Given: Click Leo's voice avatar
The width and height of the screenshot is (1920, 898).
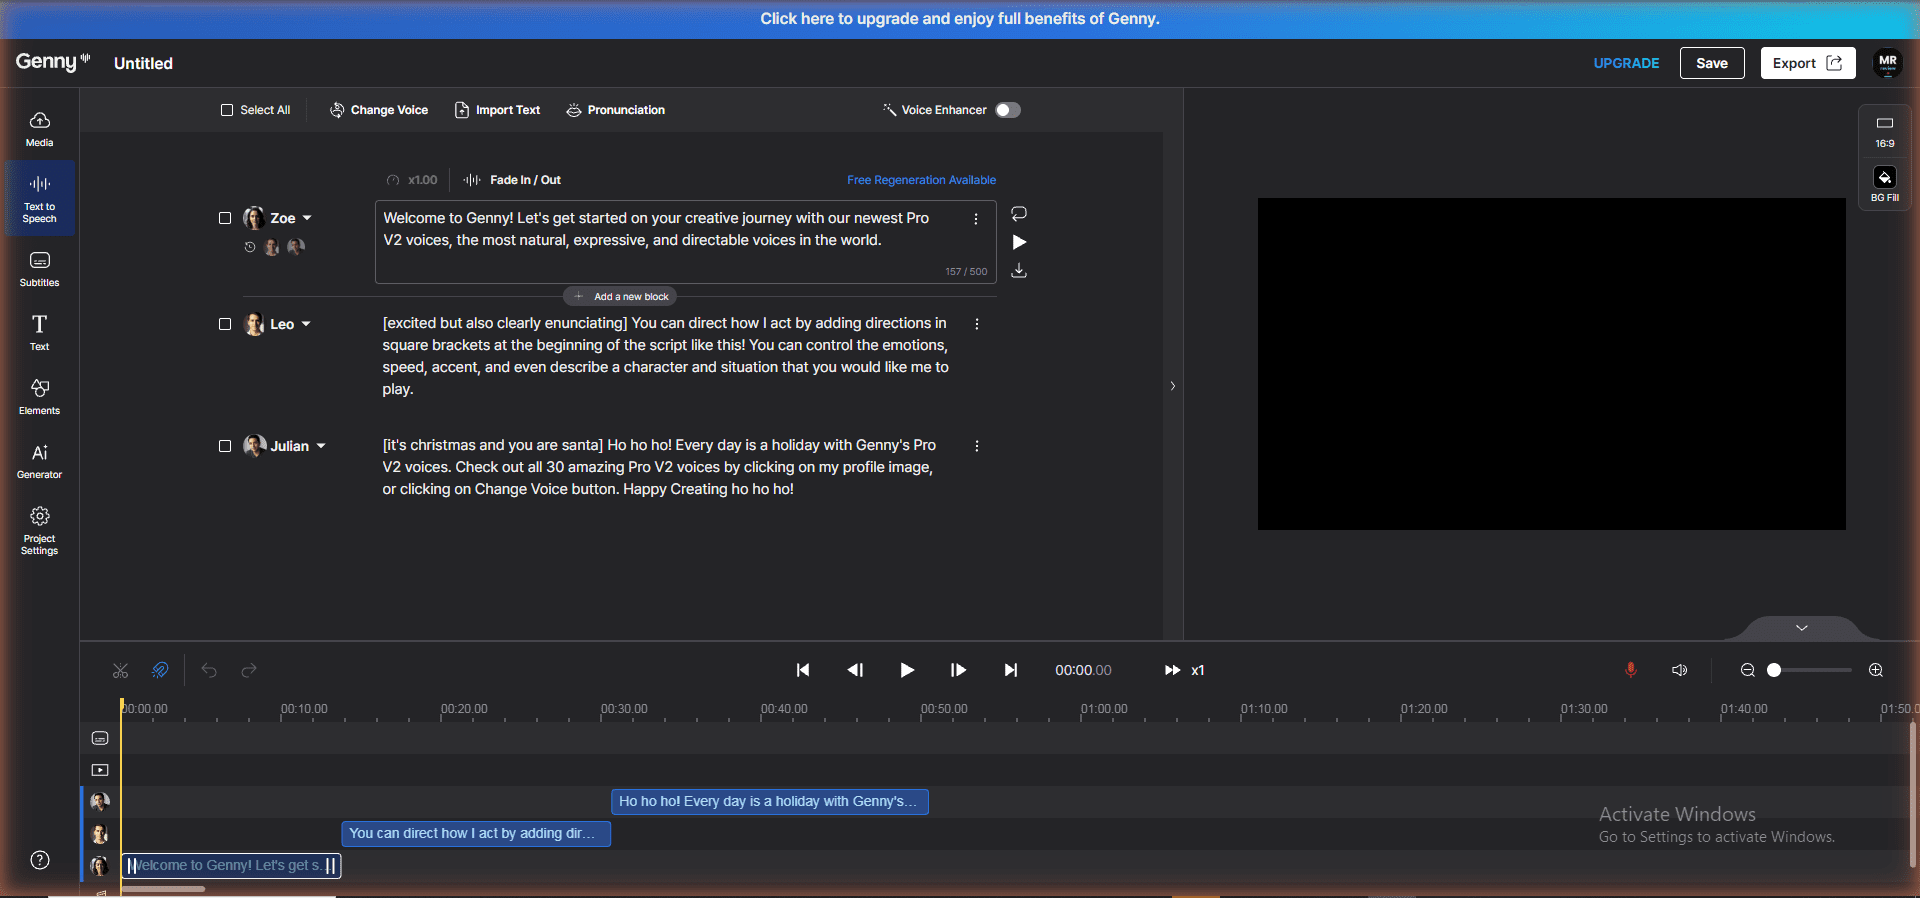Looking at the screenshot, I should (254, 324).
